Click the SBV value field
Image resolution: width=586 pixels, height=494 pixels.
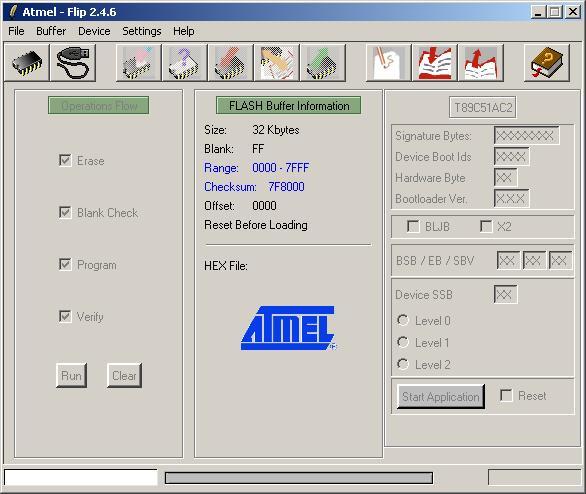pos(560,260)
